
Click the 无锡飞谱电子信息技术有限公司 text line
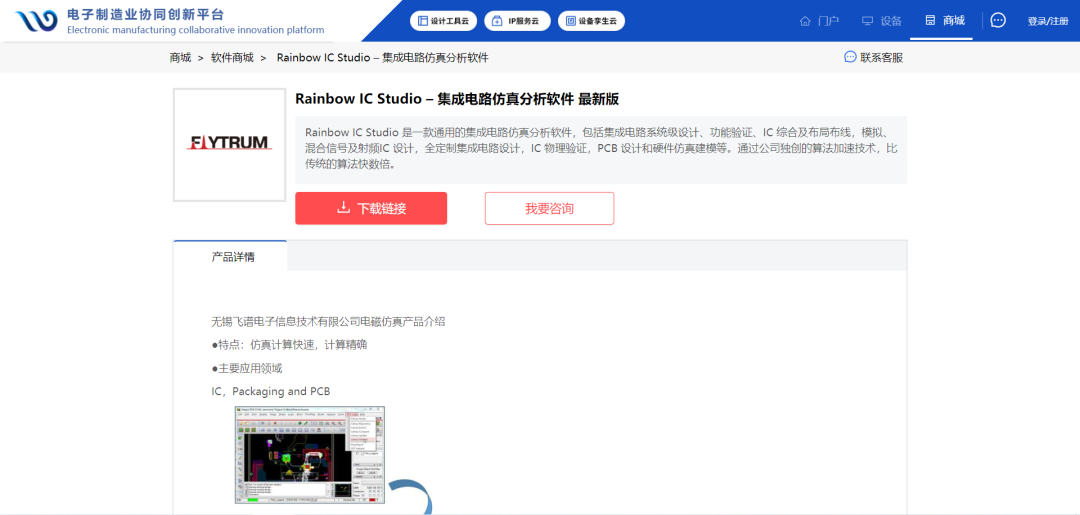329,322
